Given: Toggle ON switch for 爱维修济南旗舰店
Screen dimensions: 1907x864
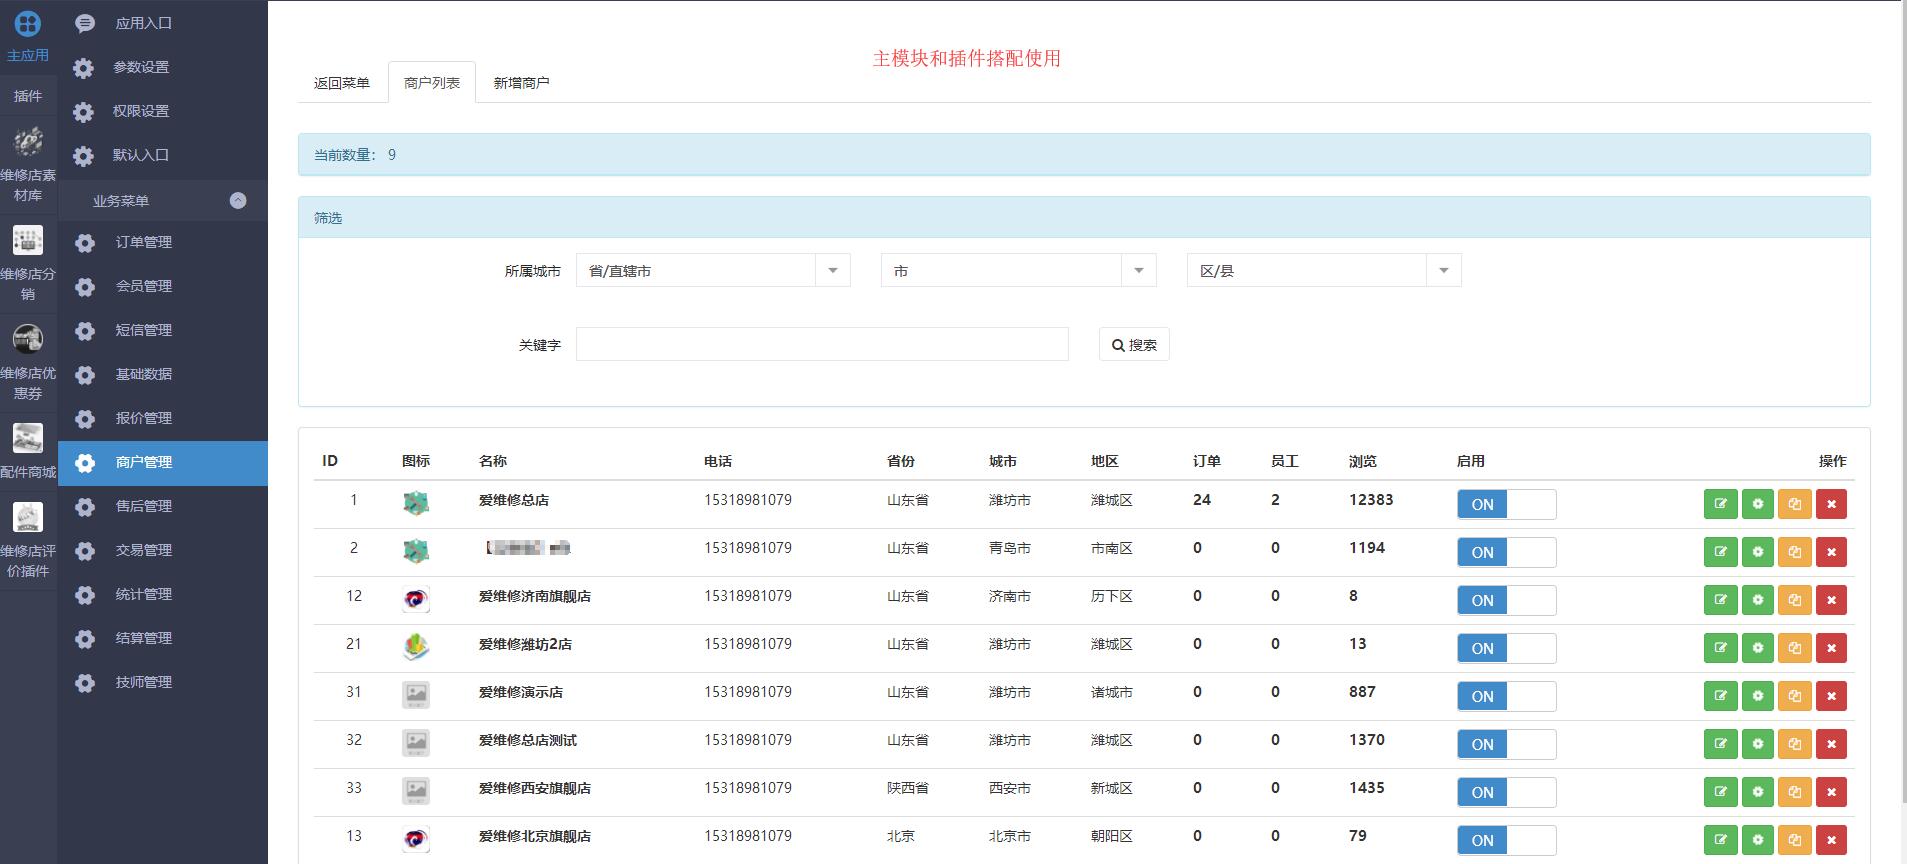Looking at the screenshot, I should tap(1506, 600).
